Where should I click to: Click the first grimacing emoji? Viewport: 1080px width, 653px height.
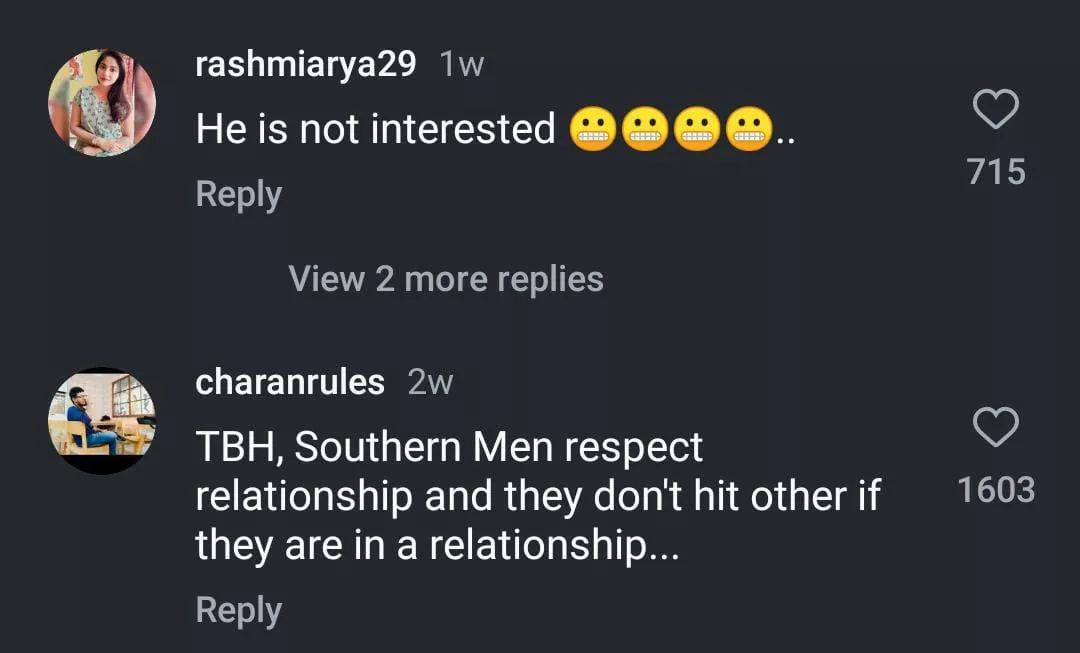pos(593,130)
